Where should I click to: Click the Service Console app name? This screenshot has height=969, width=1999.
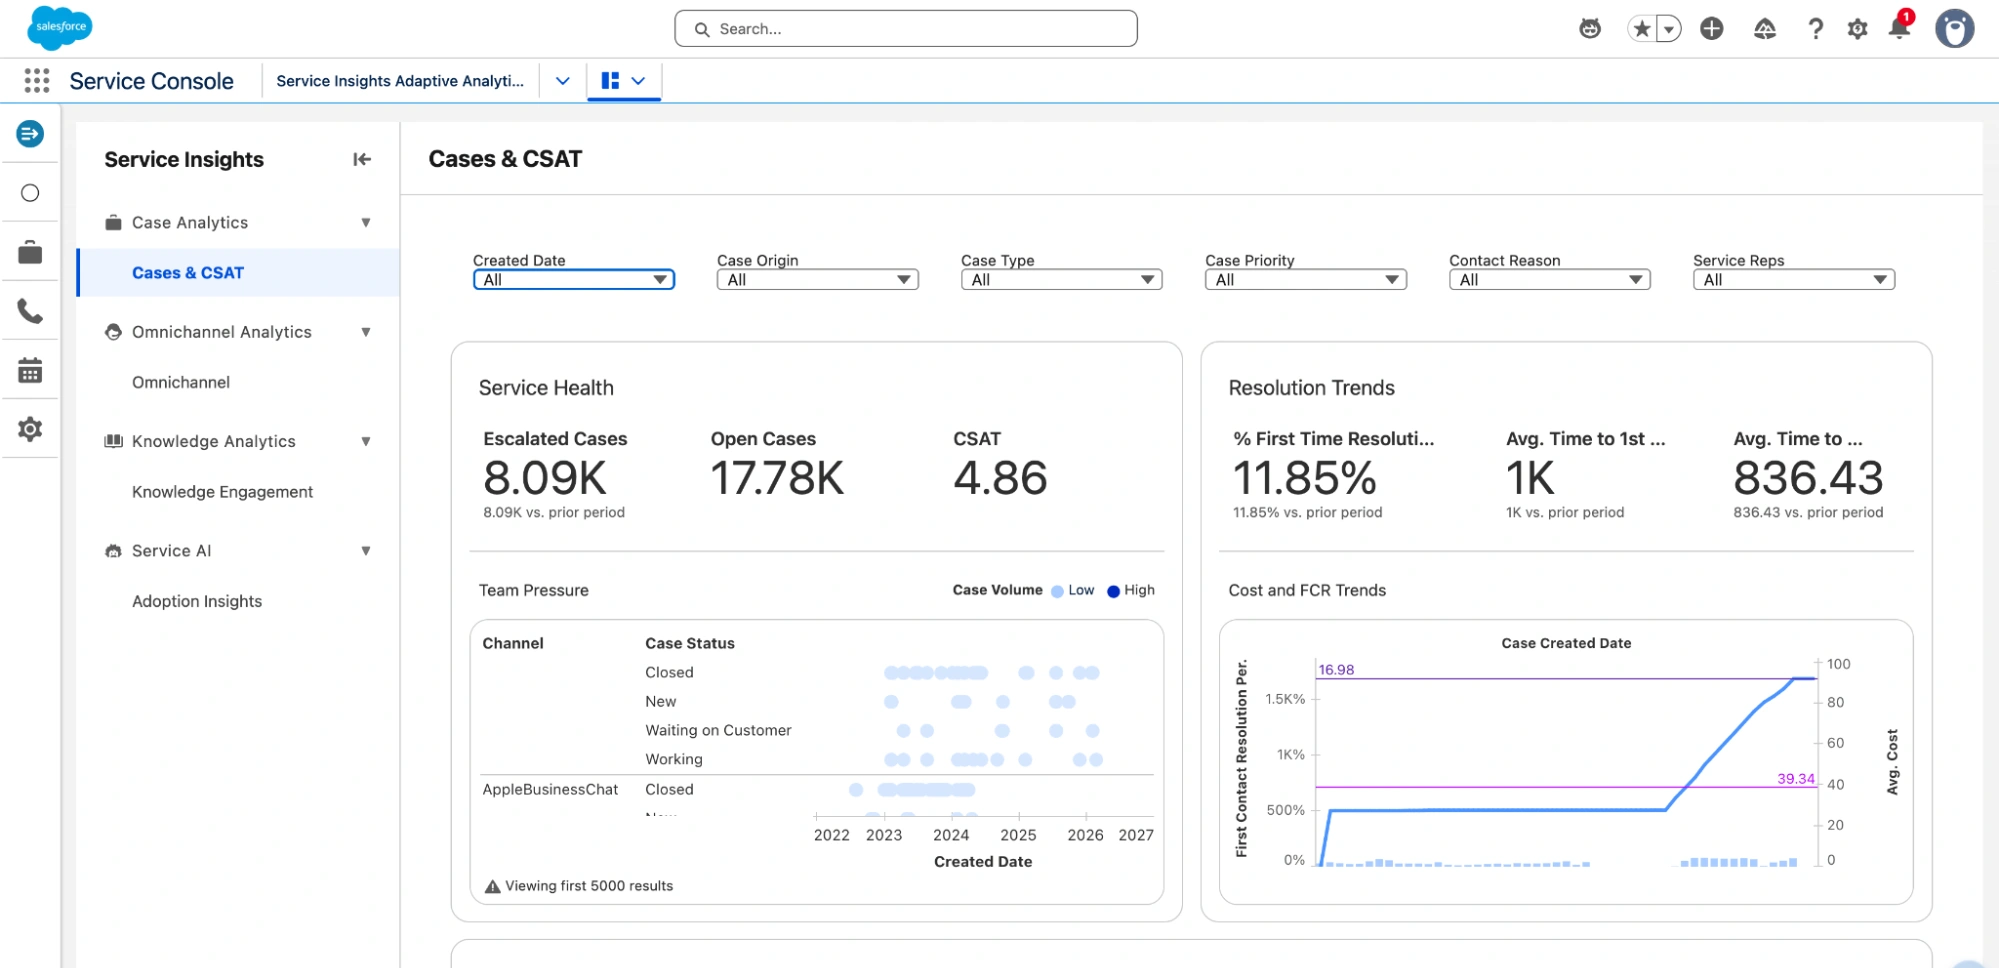point(151,81)
